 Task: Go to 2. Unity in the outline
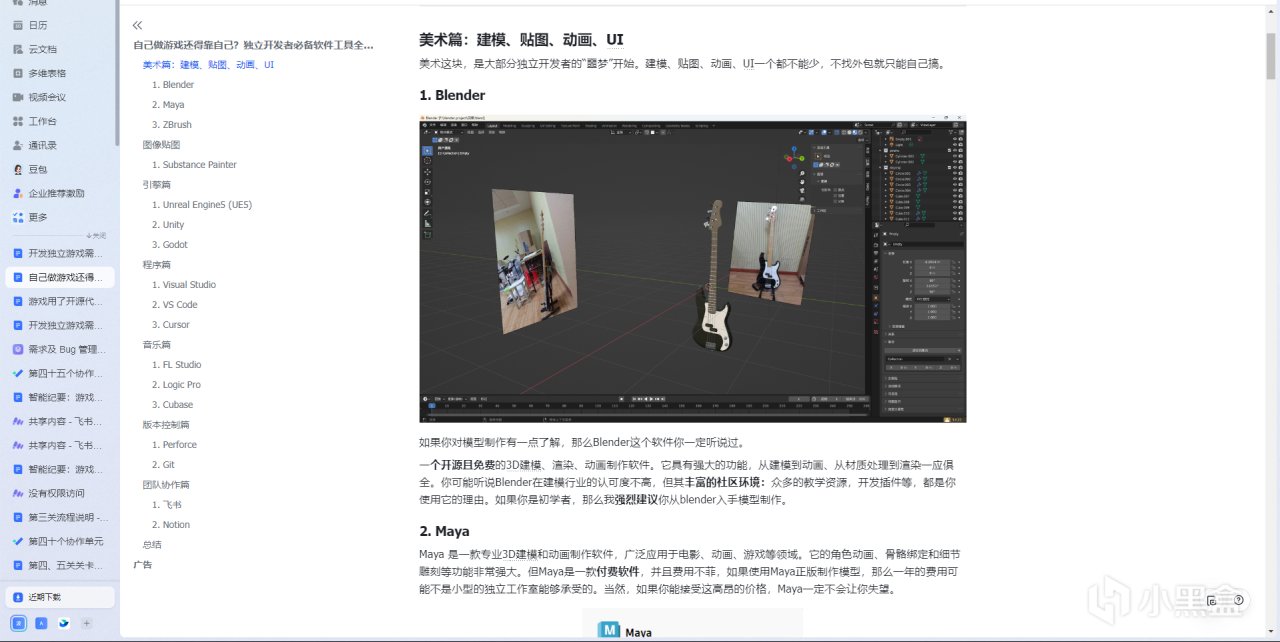(168, 225)
